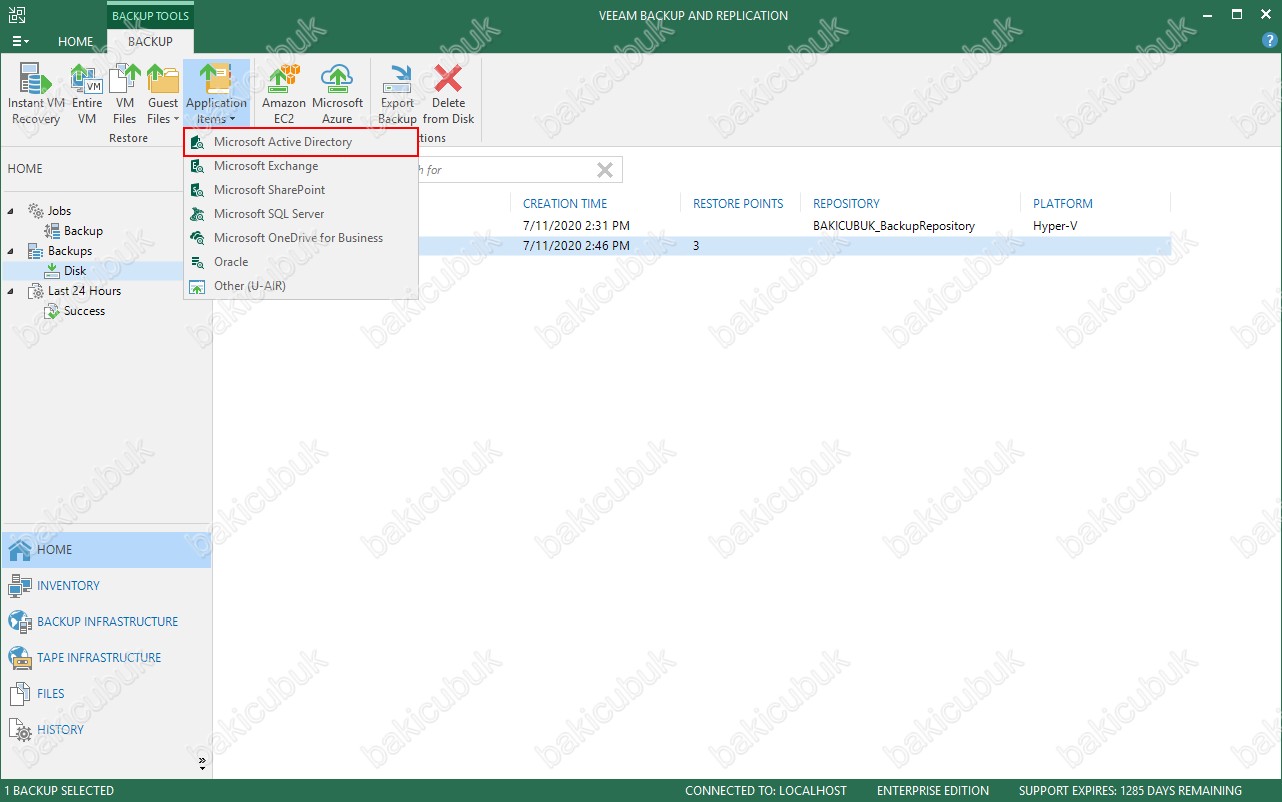Image resolution: width=1282 pixels, height=802 pixels.
Task: Choose Oracle from the dropdown menu
Action: pyautogui.click(x=301, y=262)
